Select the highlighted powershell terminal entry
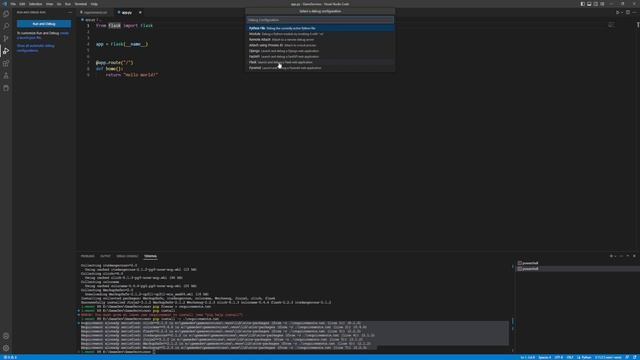The image size is (640, 360). pyautogui.click(x=578, y=269)
